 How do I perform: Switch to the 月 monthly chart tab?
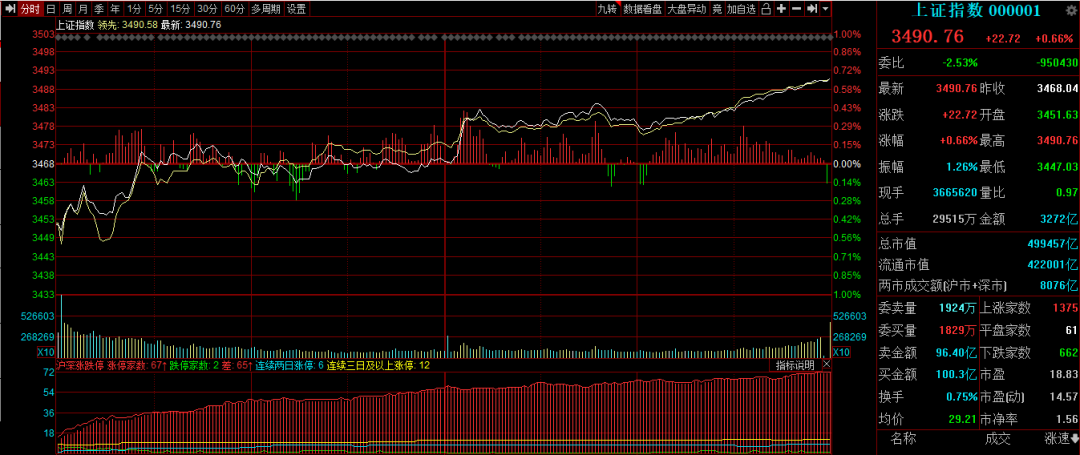83,9
